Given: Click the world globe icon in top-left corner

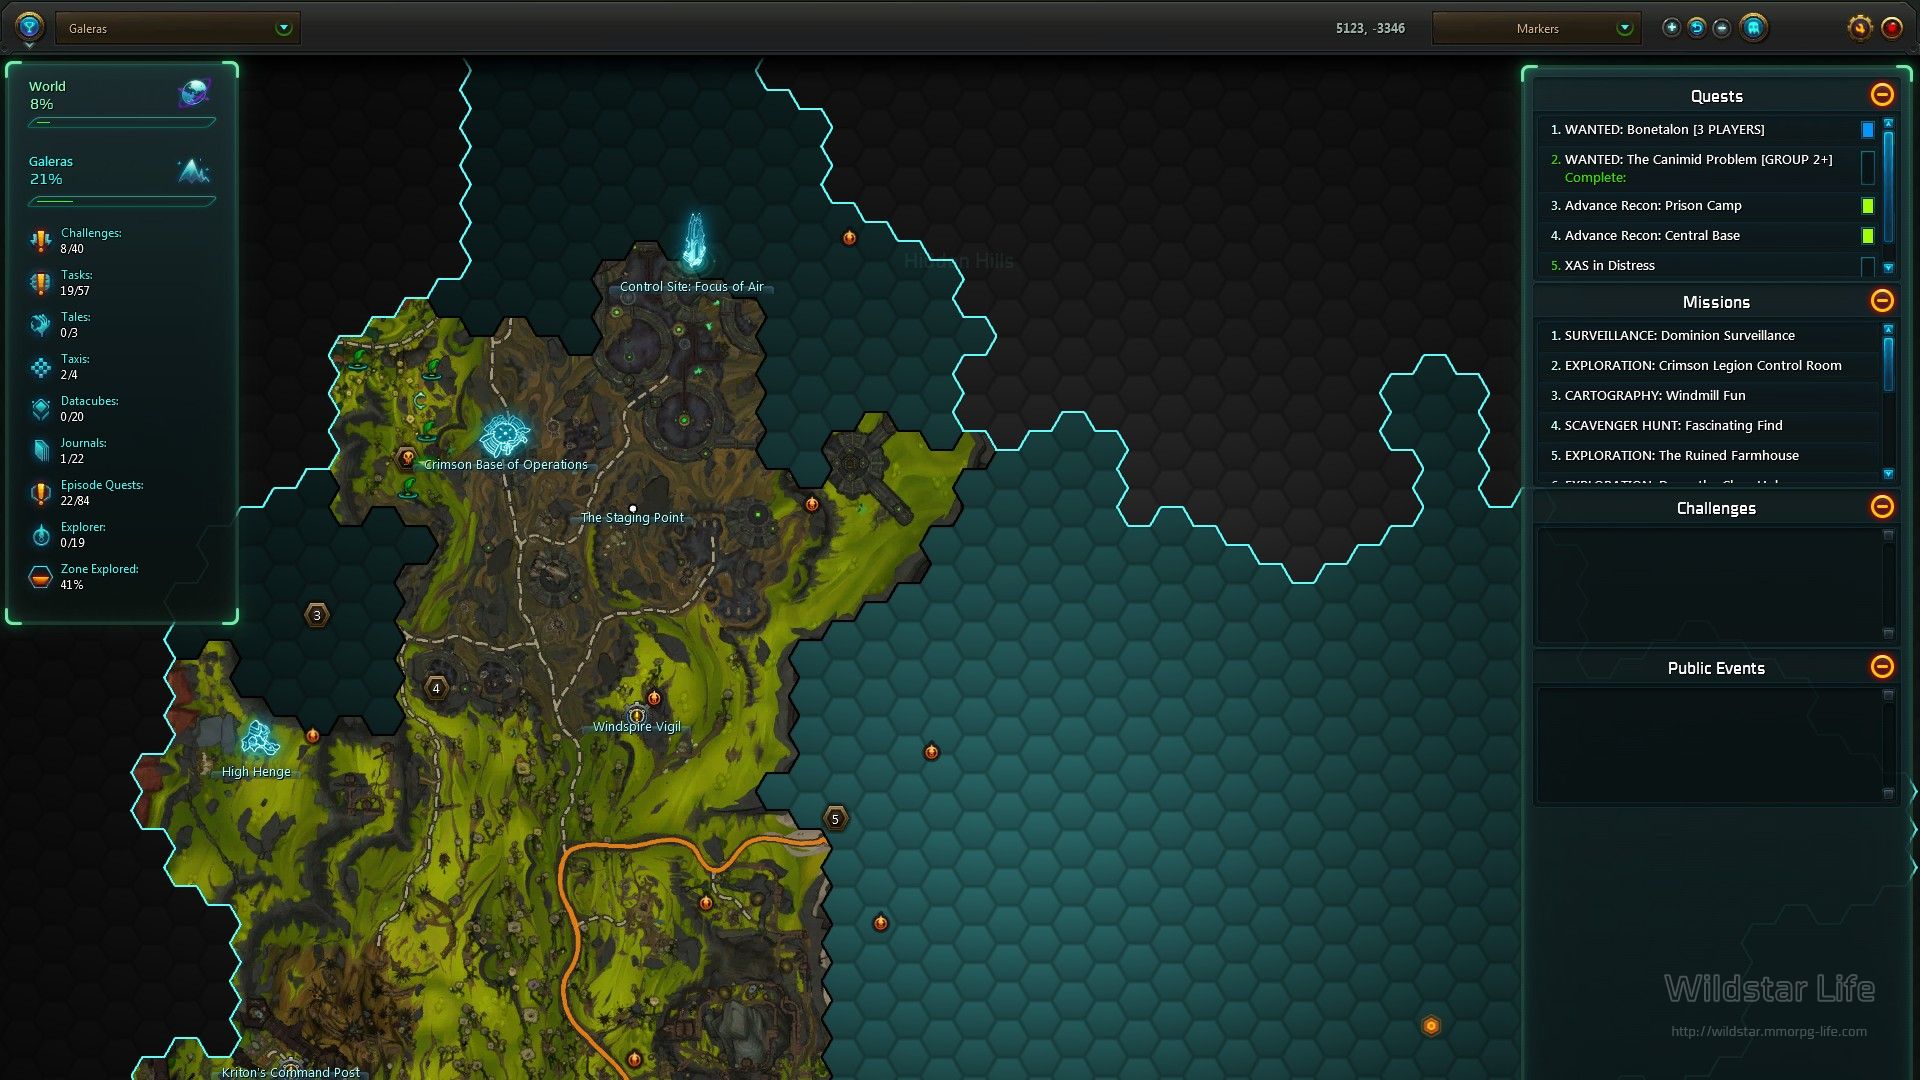Looking at the screenshot, I should point(29,26).
